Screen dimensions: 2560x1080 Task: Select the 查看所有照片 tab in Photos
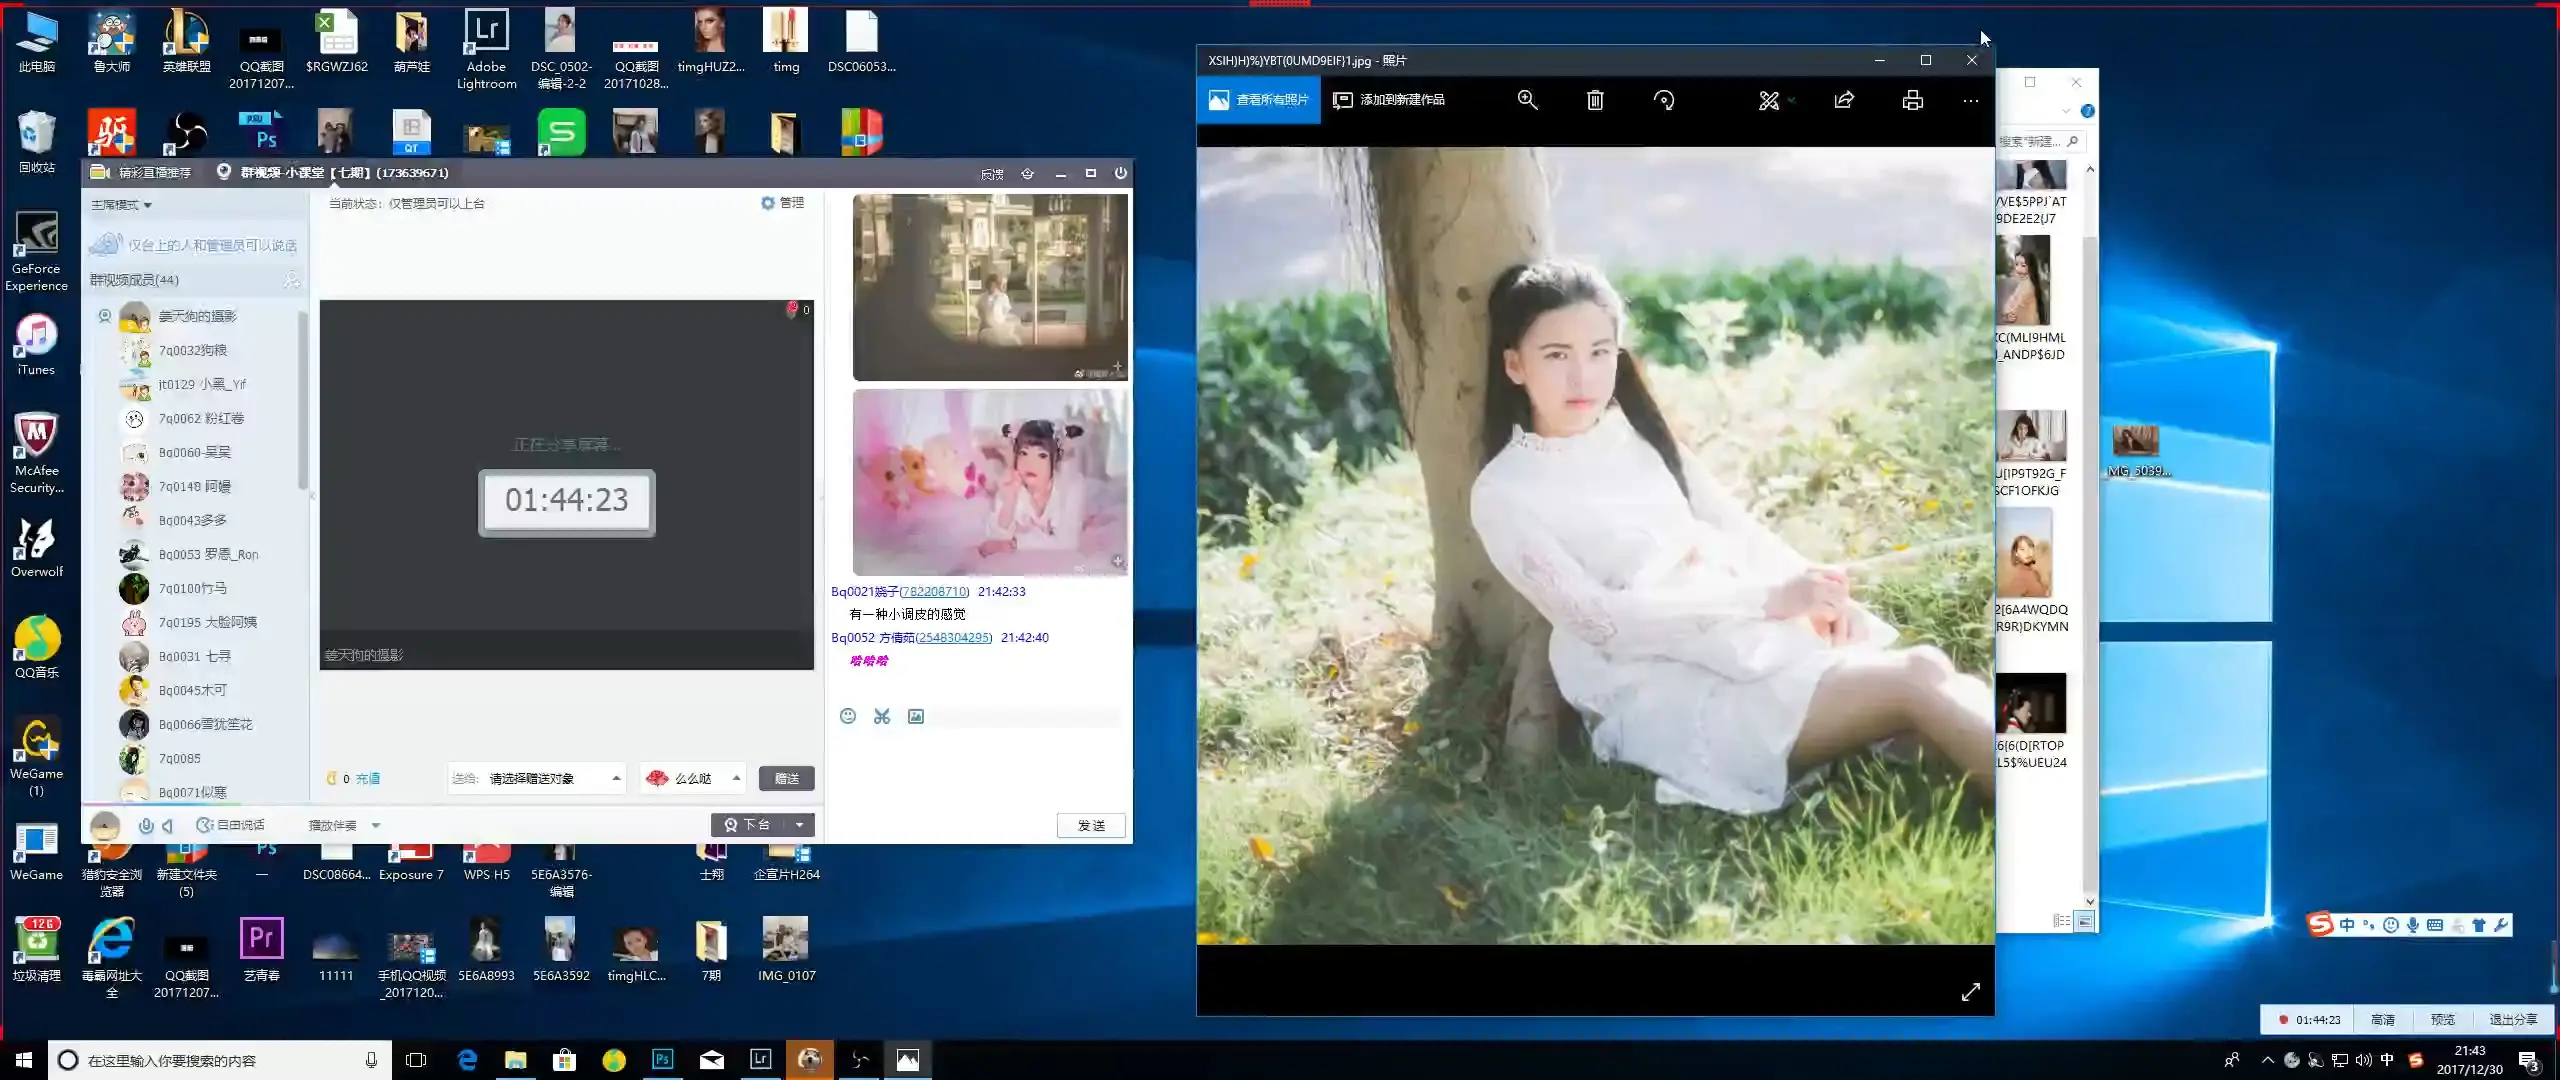[1258, 100]
